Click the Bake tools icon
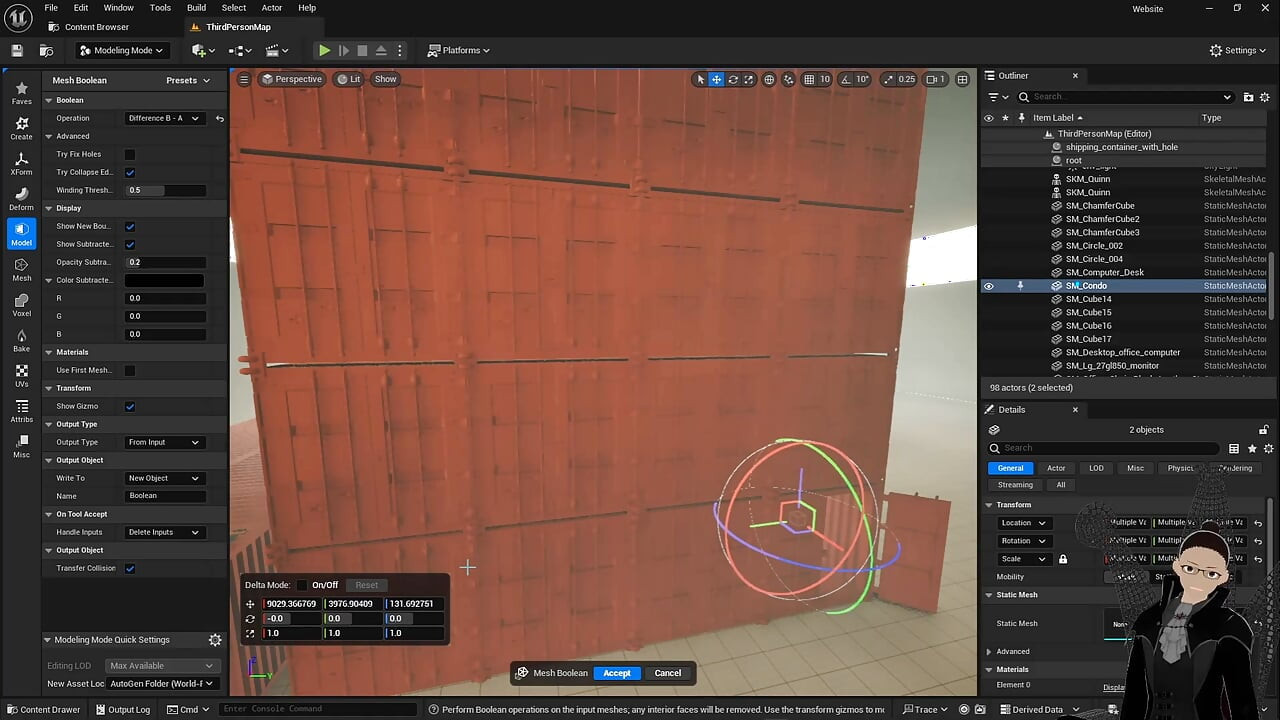The height and width of the screenshot is (720, 1280). tap(21, 340)
